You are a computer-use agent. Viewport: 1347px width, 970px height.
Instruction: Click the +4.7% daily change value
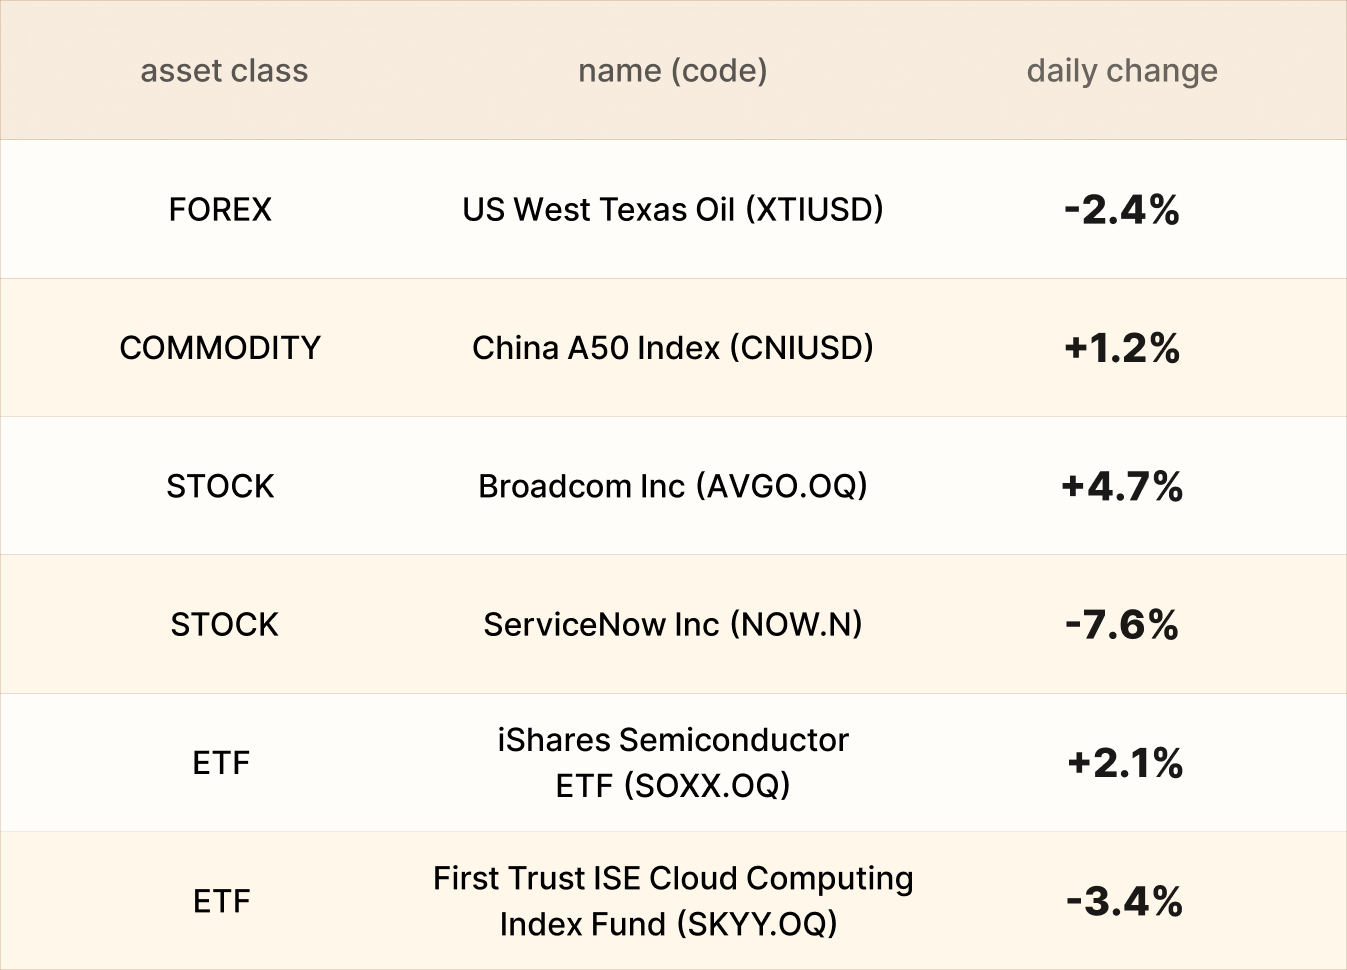[1122, 487]
